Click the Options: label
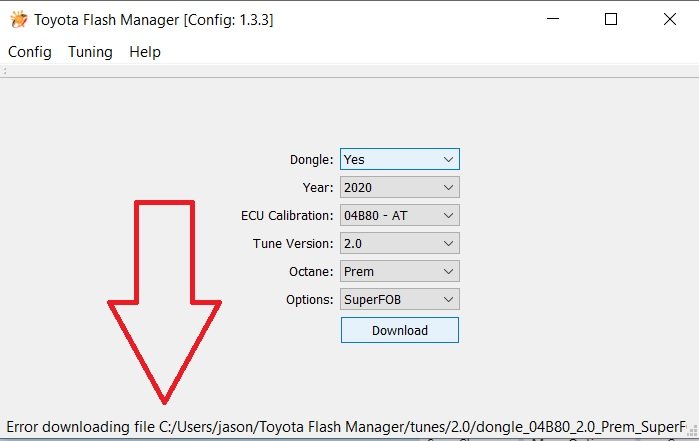 click(309, 300)
